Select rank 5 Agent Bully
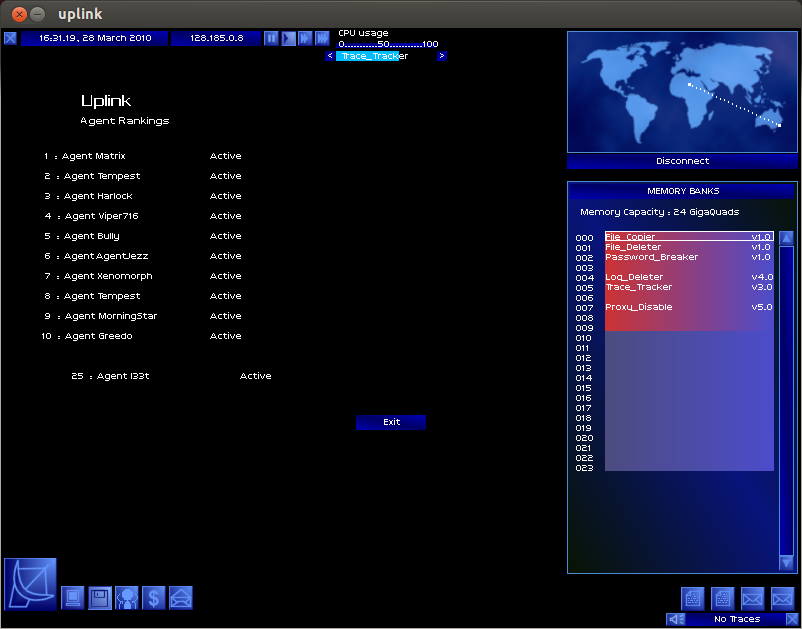Image resolution: width=802 pixels, height=629 pixels. click(82, 236)
